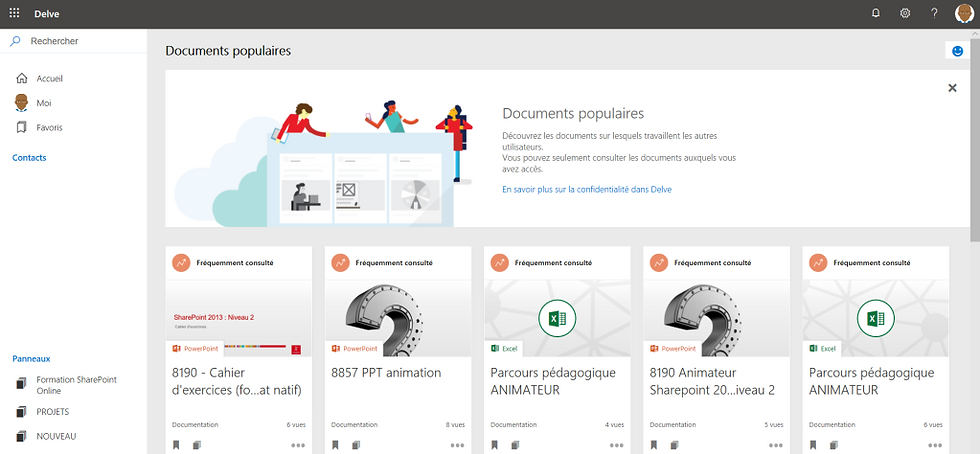Viewport: 980px width, 454px height.
Task: Open the NOUVEAU board
Action: 56,436
